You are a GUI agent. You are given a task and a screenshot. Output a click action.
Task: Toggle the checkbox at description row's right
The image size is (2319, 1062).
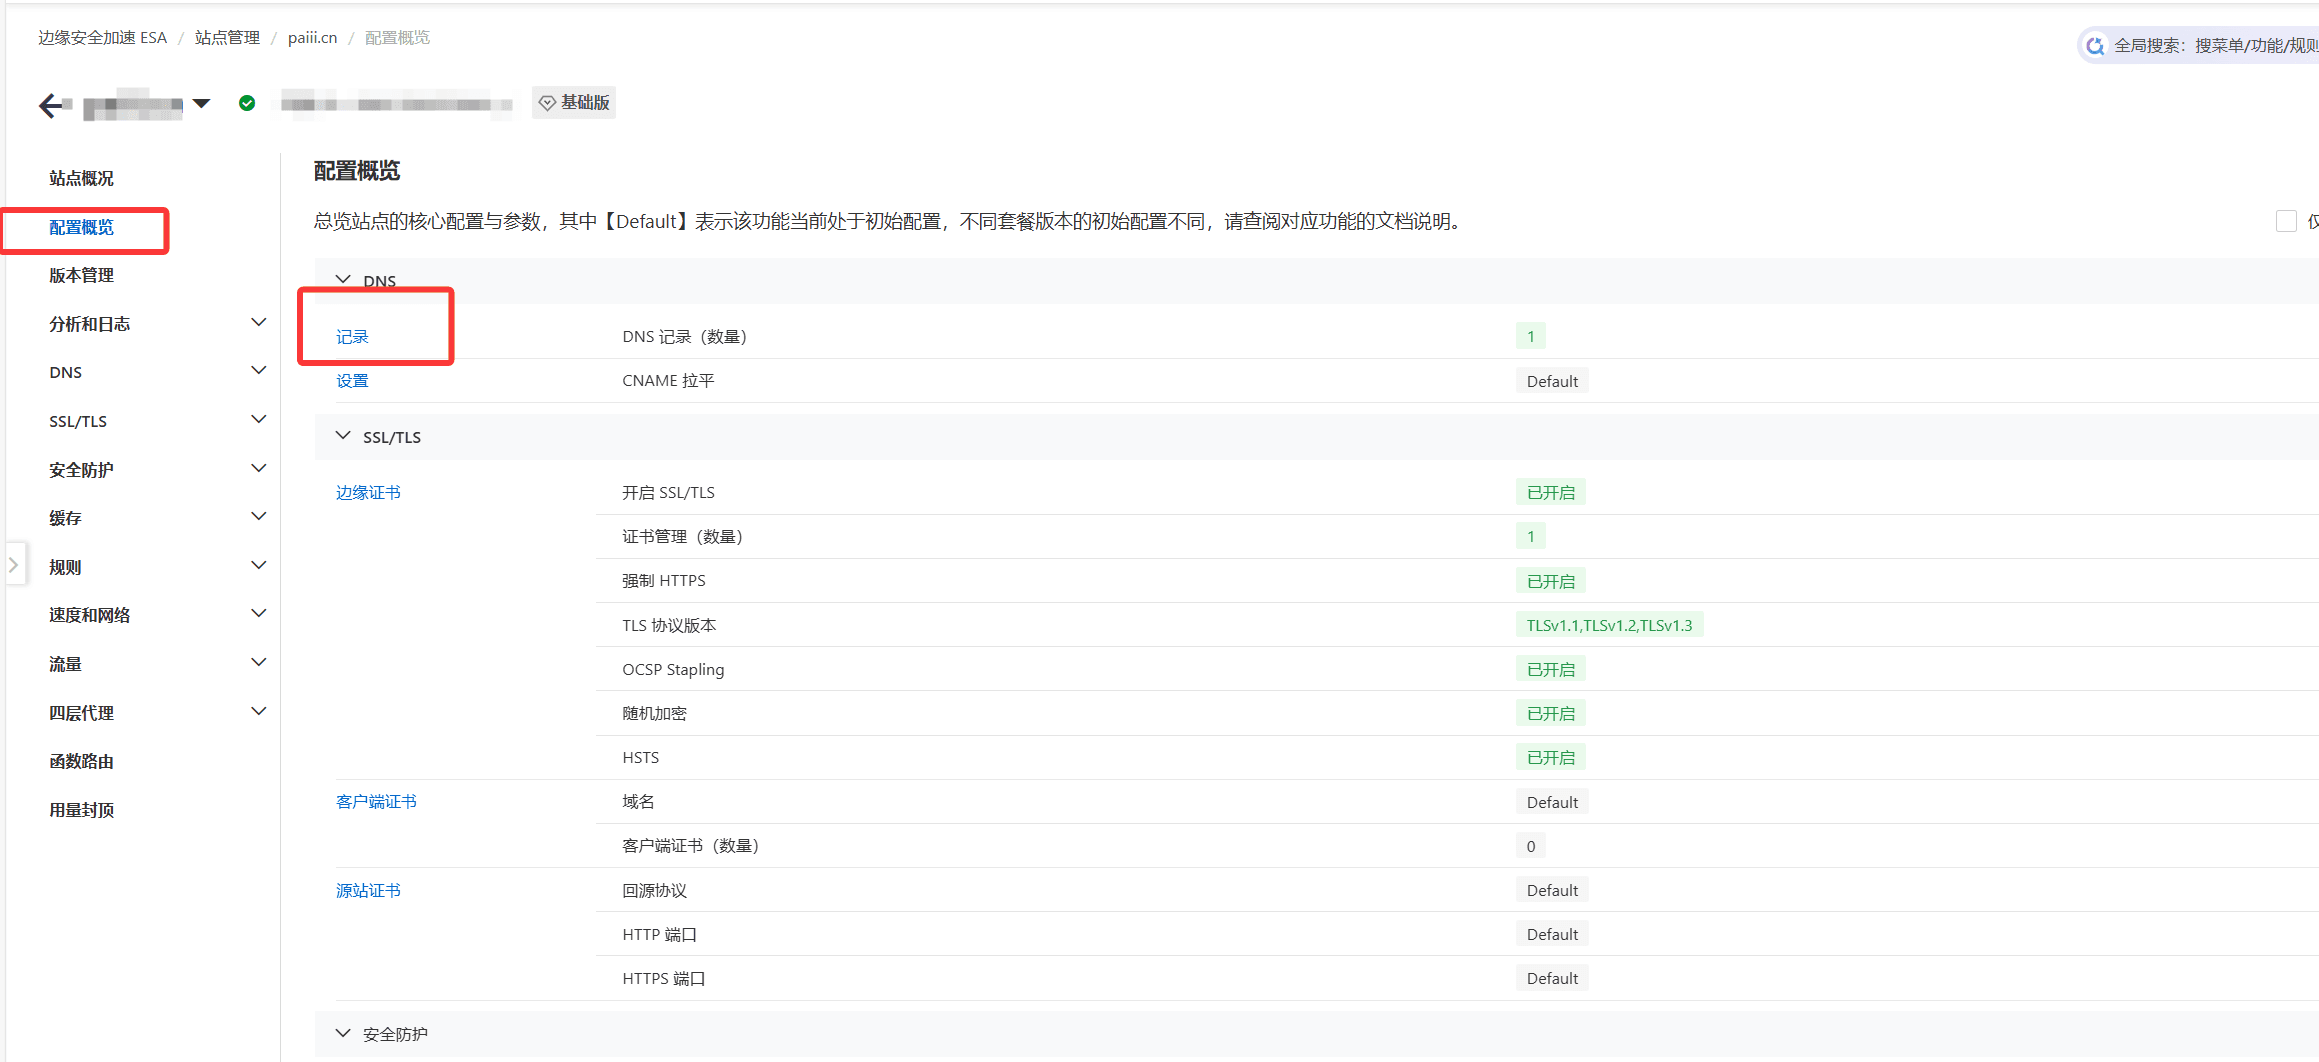tap(2286, 221)
